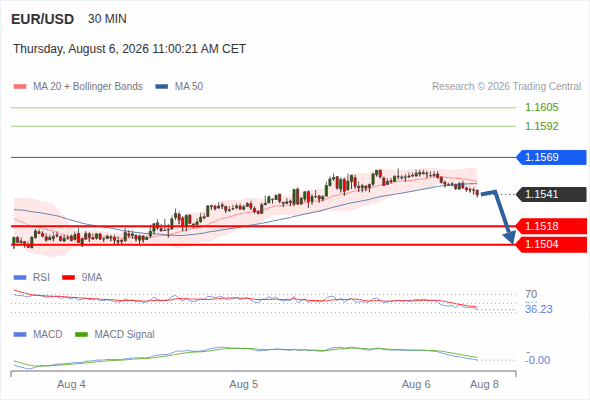This screenshot has height=400, width=590.
Task: Click the RSI legend label
Action: pos(41,278)
